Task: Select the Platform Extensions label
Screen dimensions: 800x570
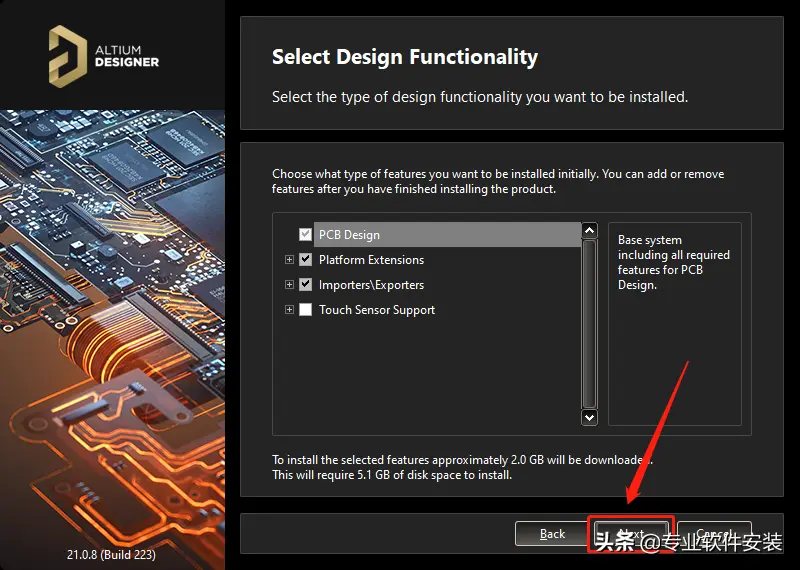Action: tap(371, 260)
